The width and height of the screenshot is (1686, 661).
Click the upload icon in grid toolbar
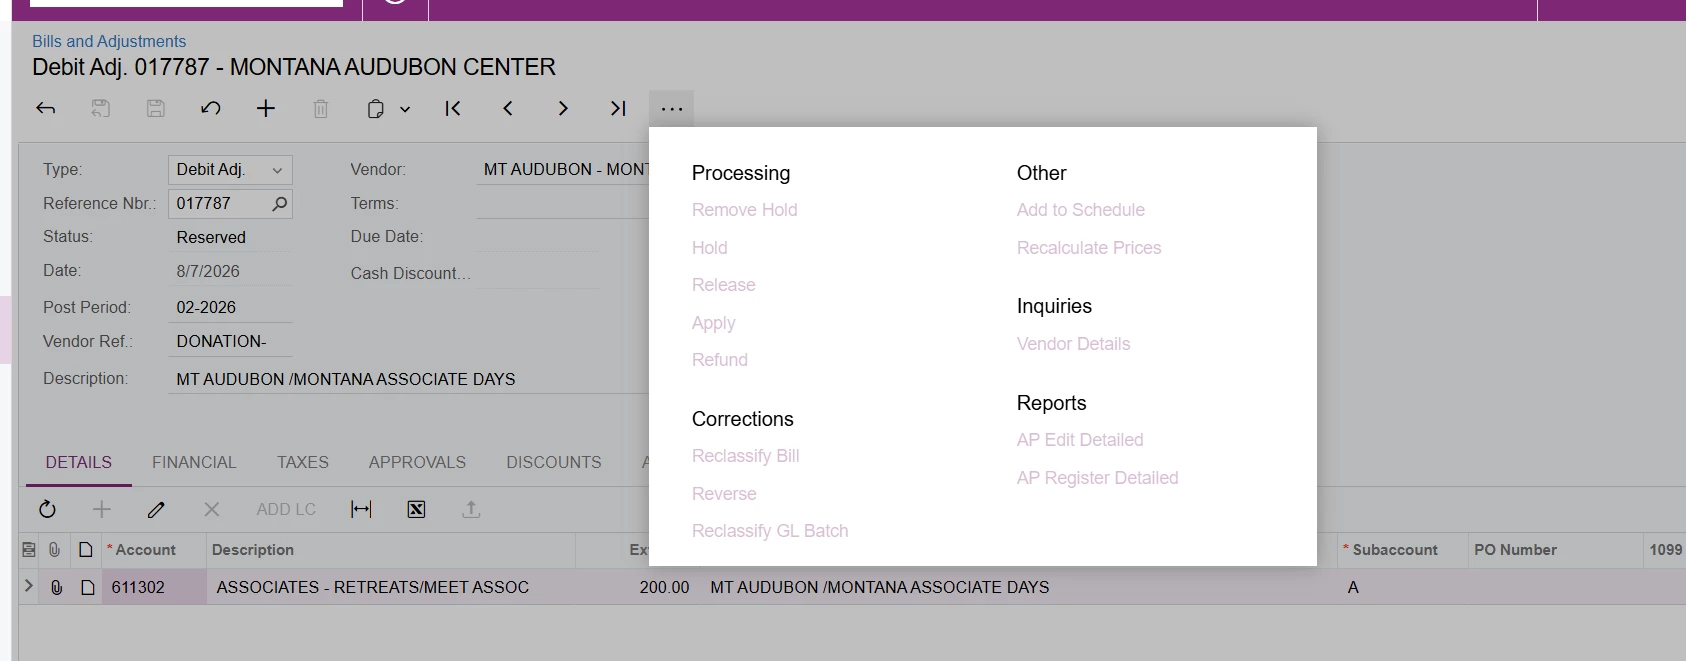point(471,509)
